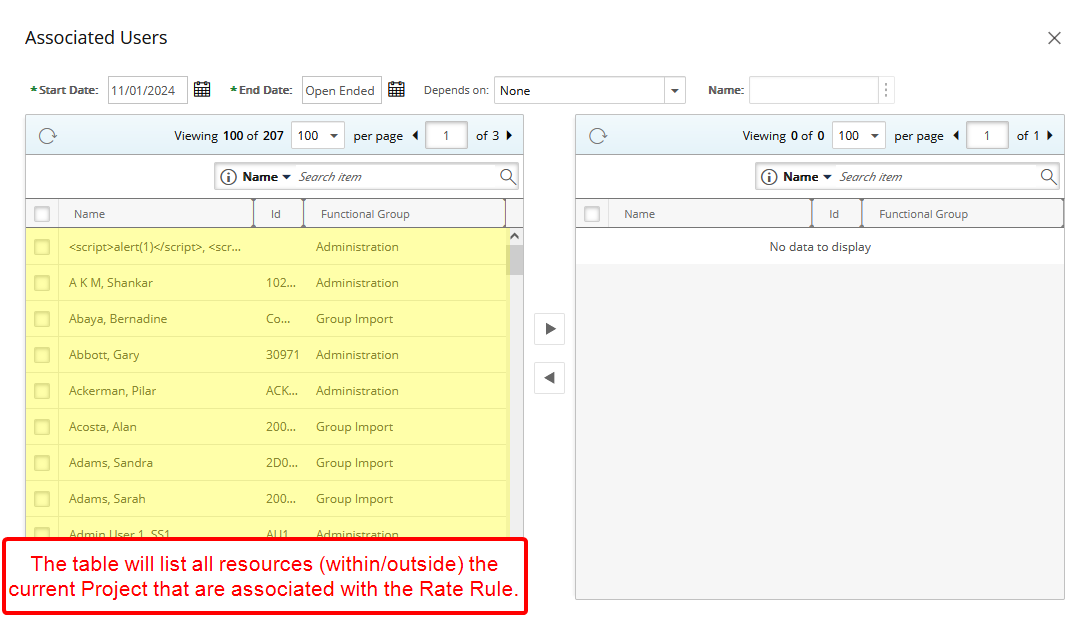Select the 'Acosta, Alan' name cell
Image resolution: width=1083 pixels, height=627 pixels.
point(103,427)
